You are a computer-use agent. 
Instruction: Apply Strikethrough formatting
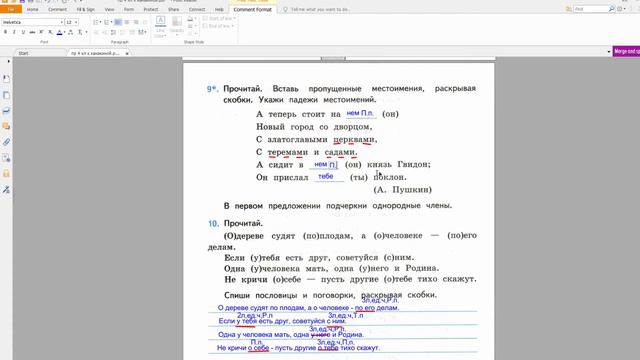pos(32,32)
